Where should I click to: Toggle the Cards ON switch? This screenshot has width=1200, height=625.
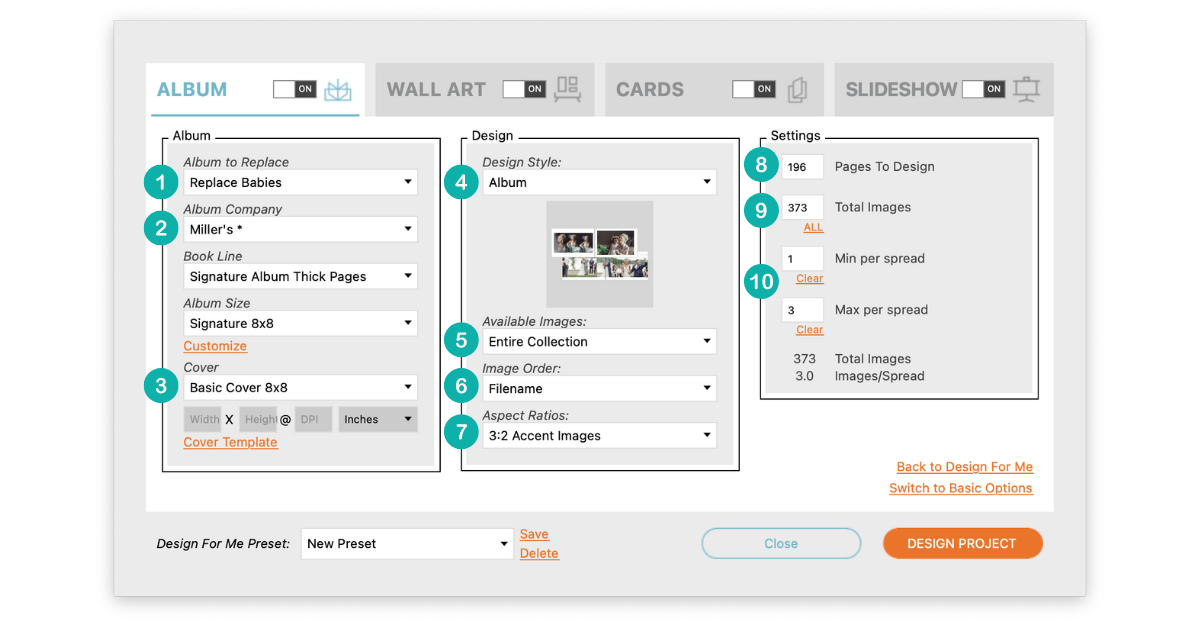[x=753, y=89]
